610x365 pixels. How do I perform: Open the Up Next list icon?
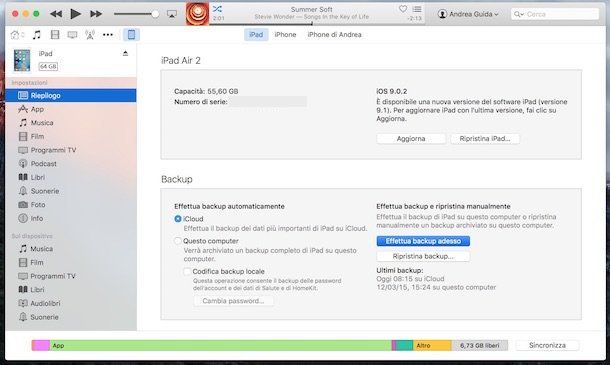click(x=417, y=9)
